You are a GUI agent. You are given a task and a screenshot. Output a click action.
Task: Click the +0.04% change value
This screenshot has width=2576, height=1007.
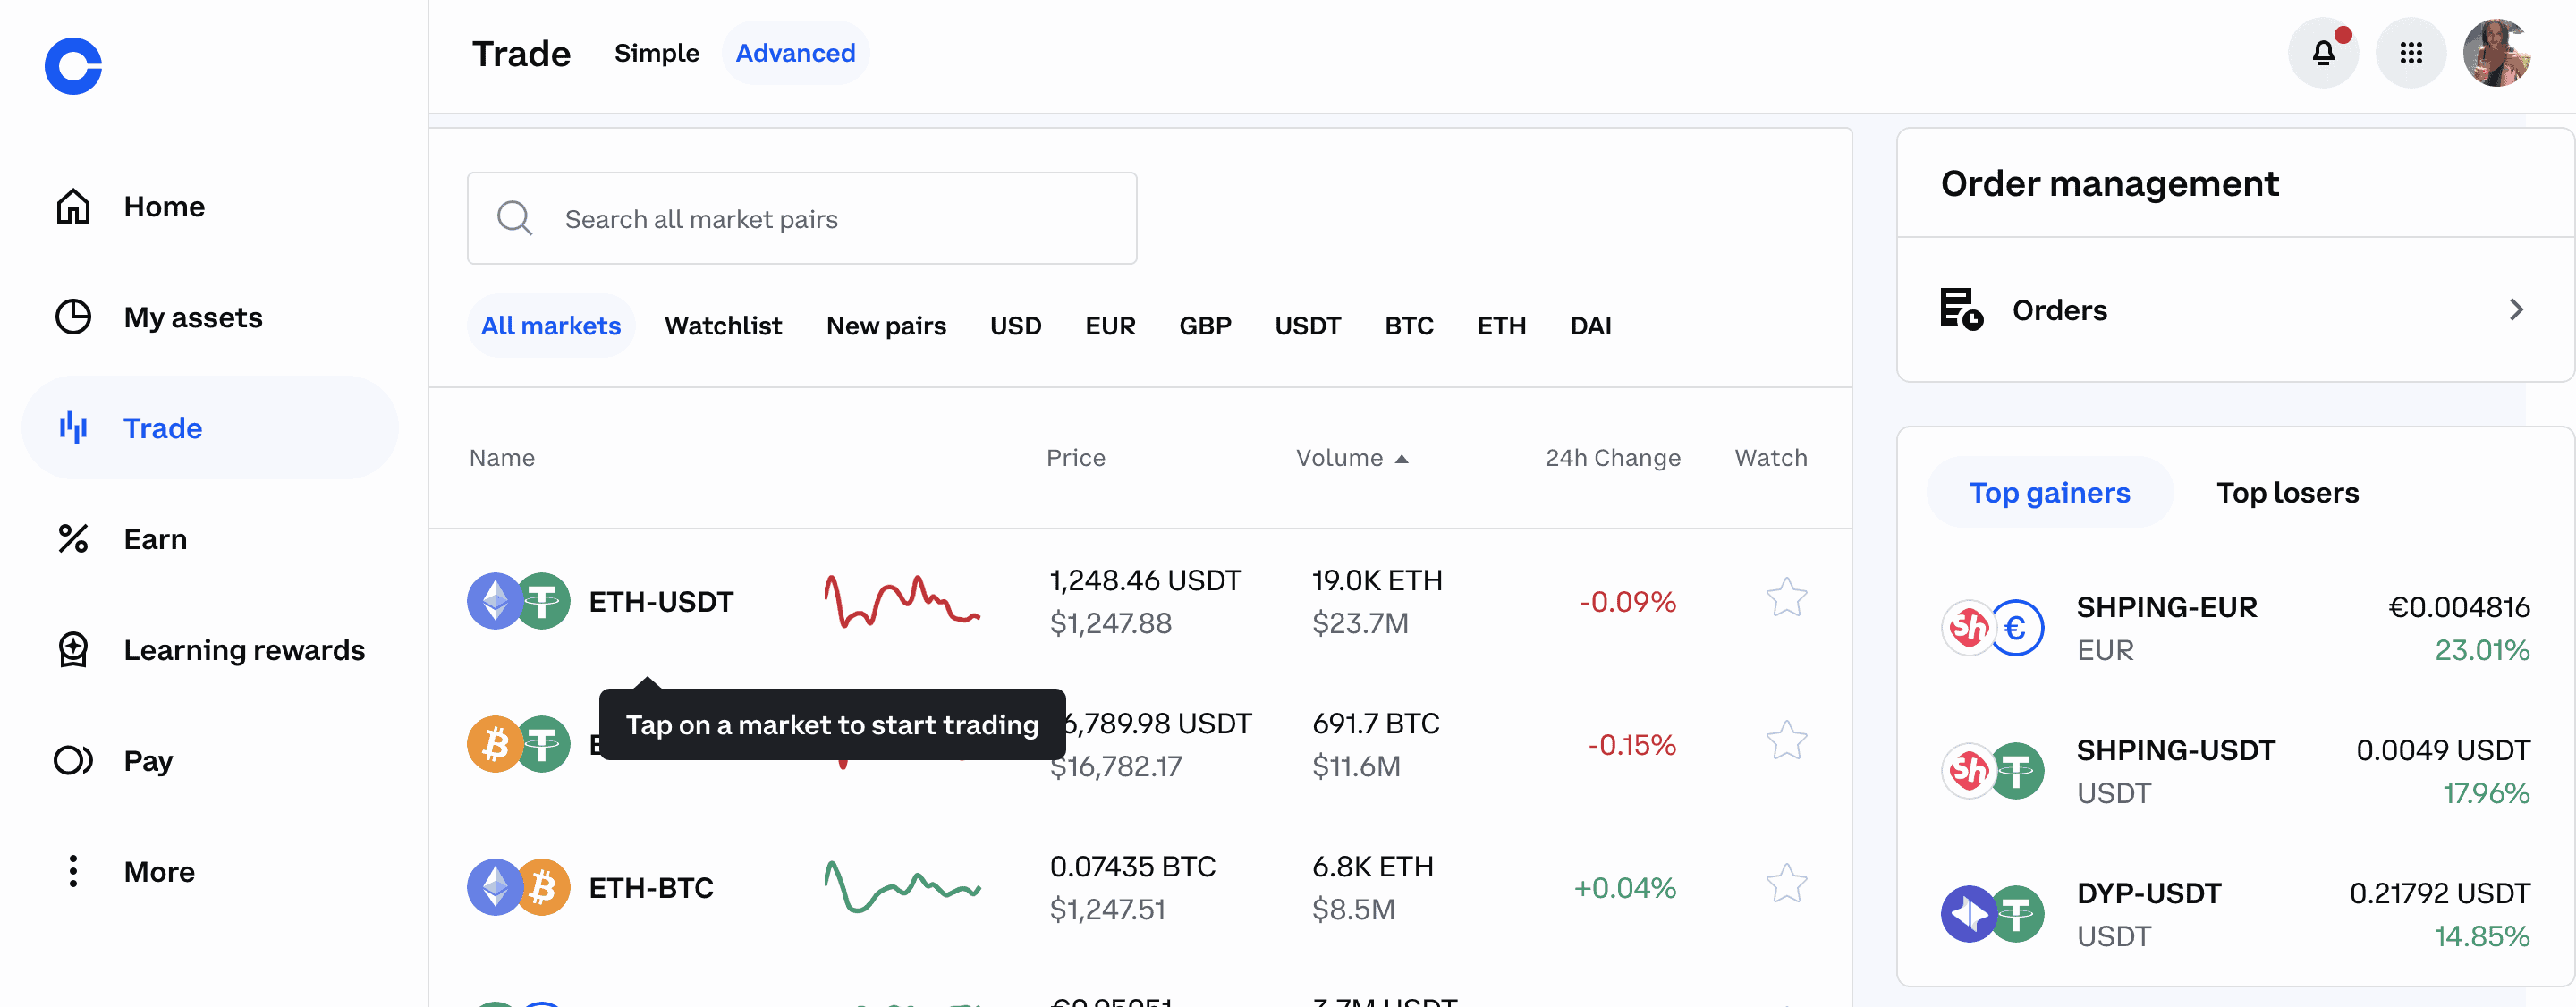tap(1625, 888)
